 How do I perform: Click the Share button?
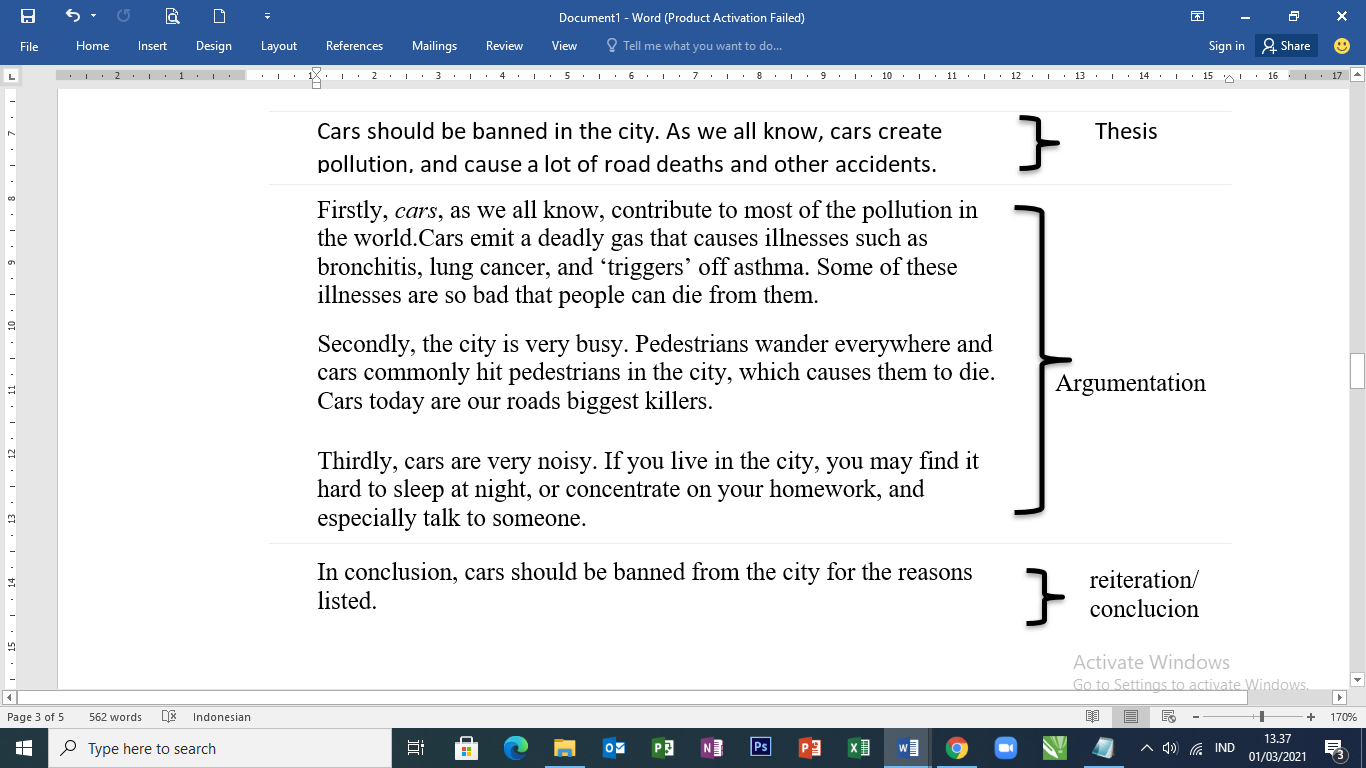pyautogui.click(x=1287, y=46)
